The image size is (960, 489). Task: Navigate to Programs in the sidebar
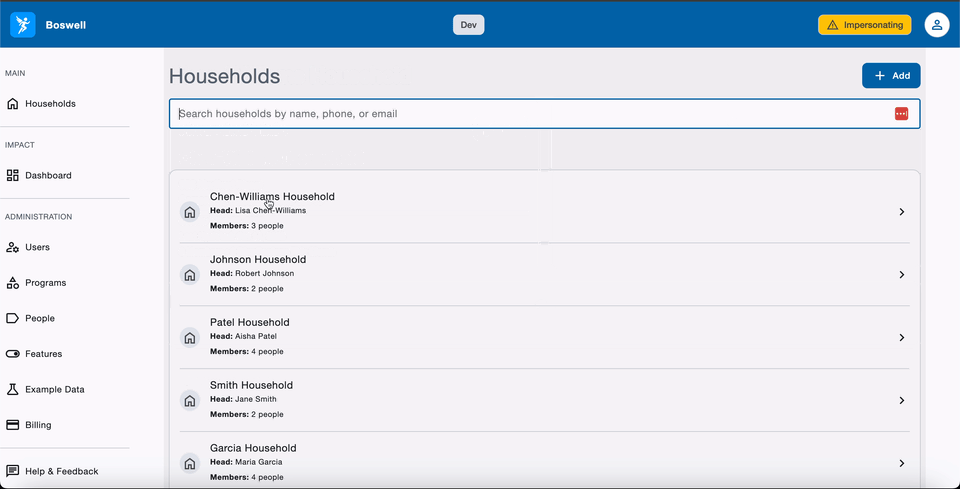(x=45, y=283)
